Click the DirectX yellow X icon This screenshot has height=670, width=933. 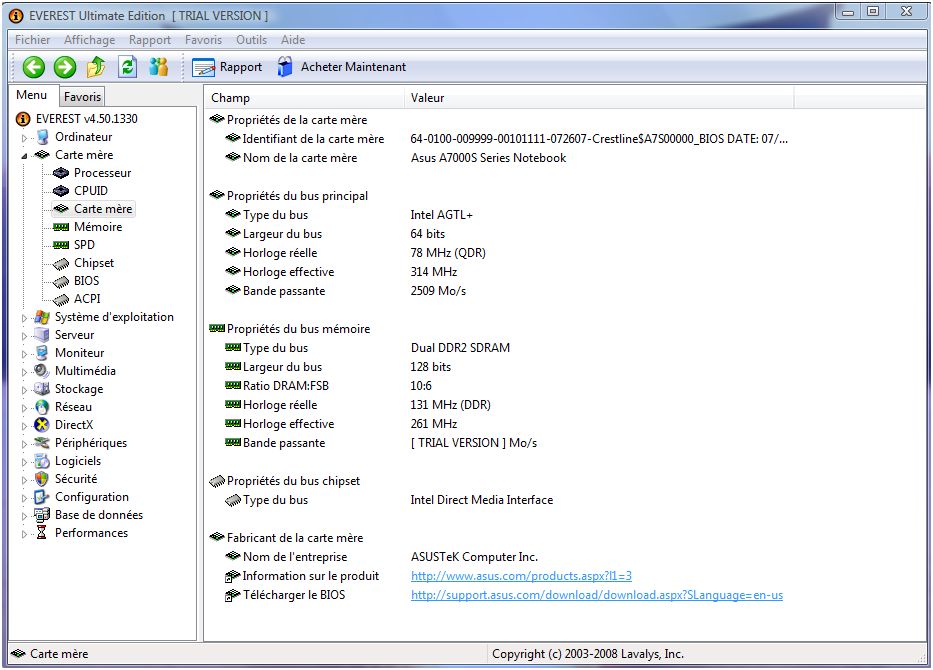click(42, 425)
